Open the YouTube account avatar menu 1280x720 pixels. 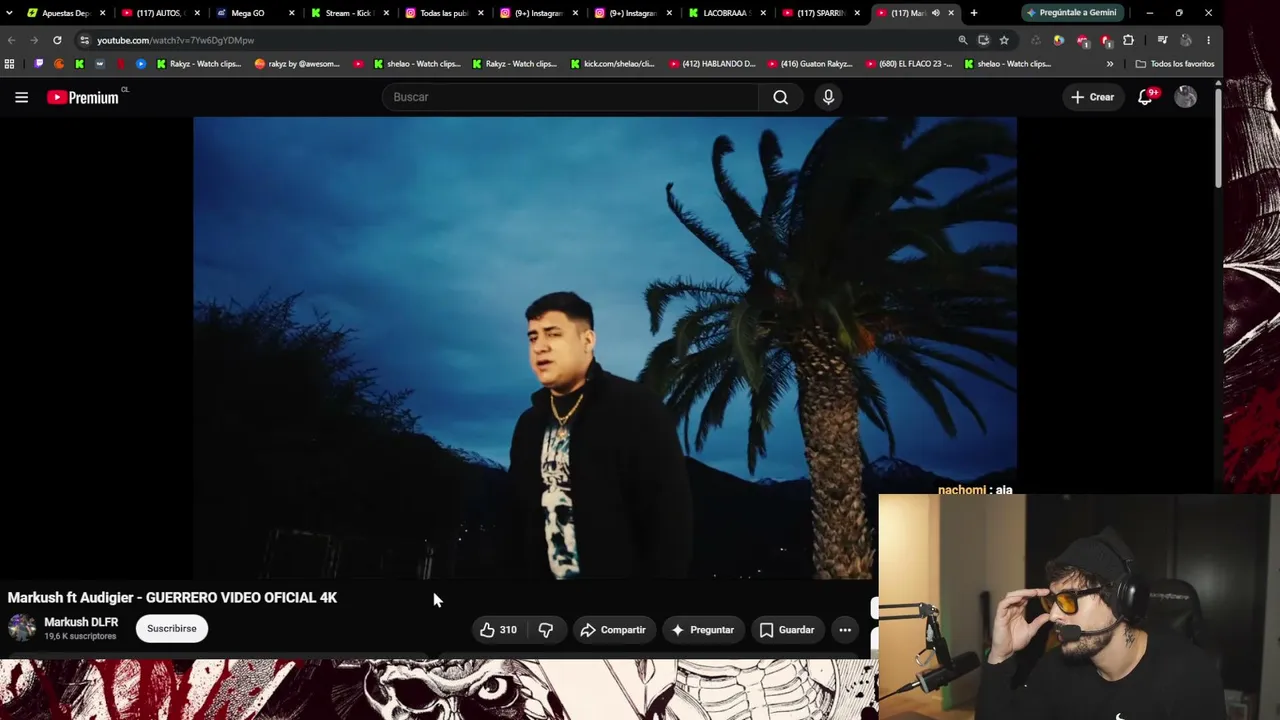pos(1185,97)
